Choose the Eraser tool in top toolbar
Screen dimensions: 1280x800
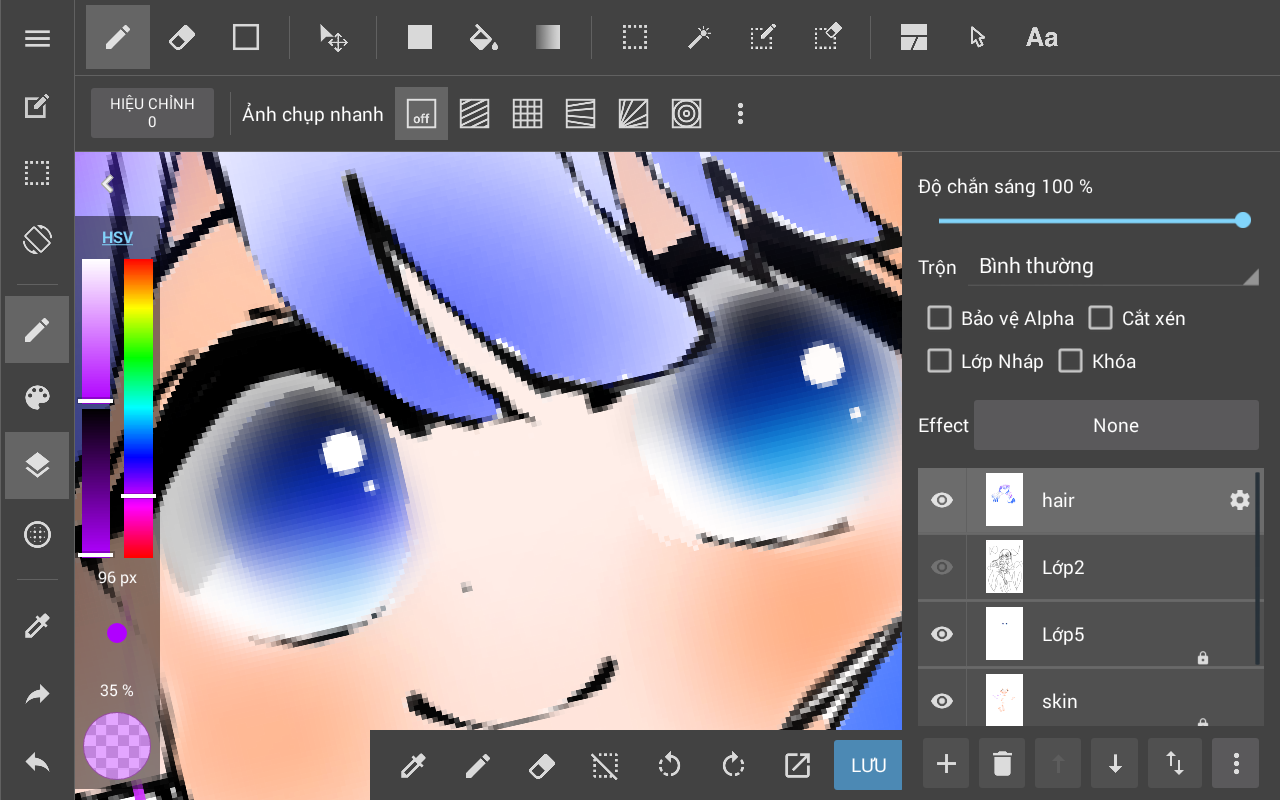[x=182, y=38]
